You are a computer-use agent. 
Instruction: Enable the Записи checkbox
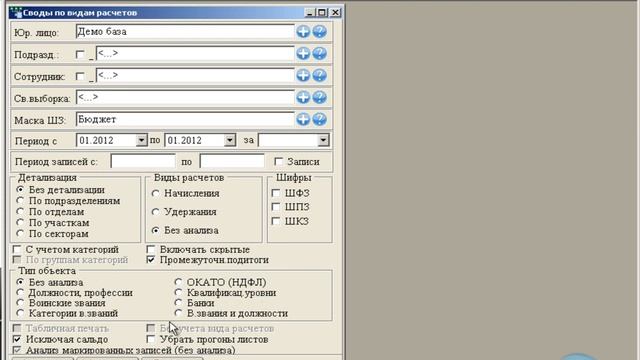tap(278, 162)
